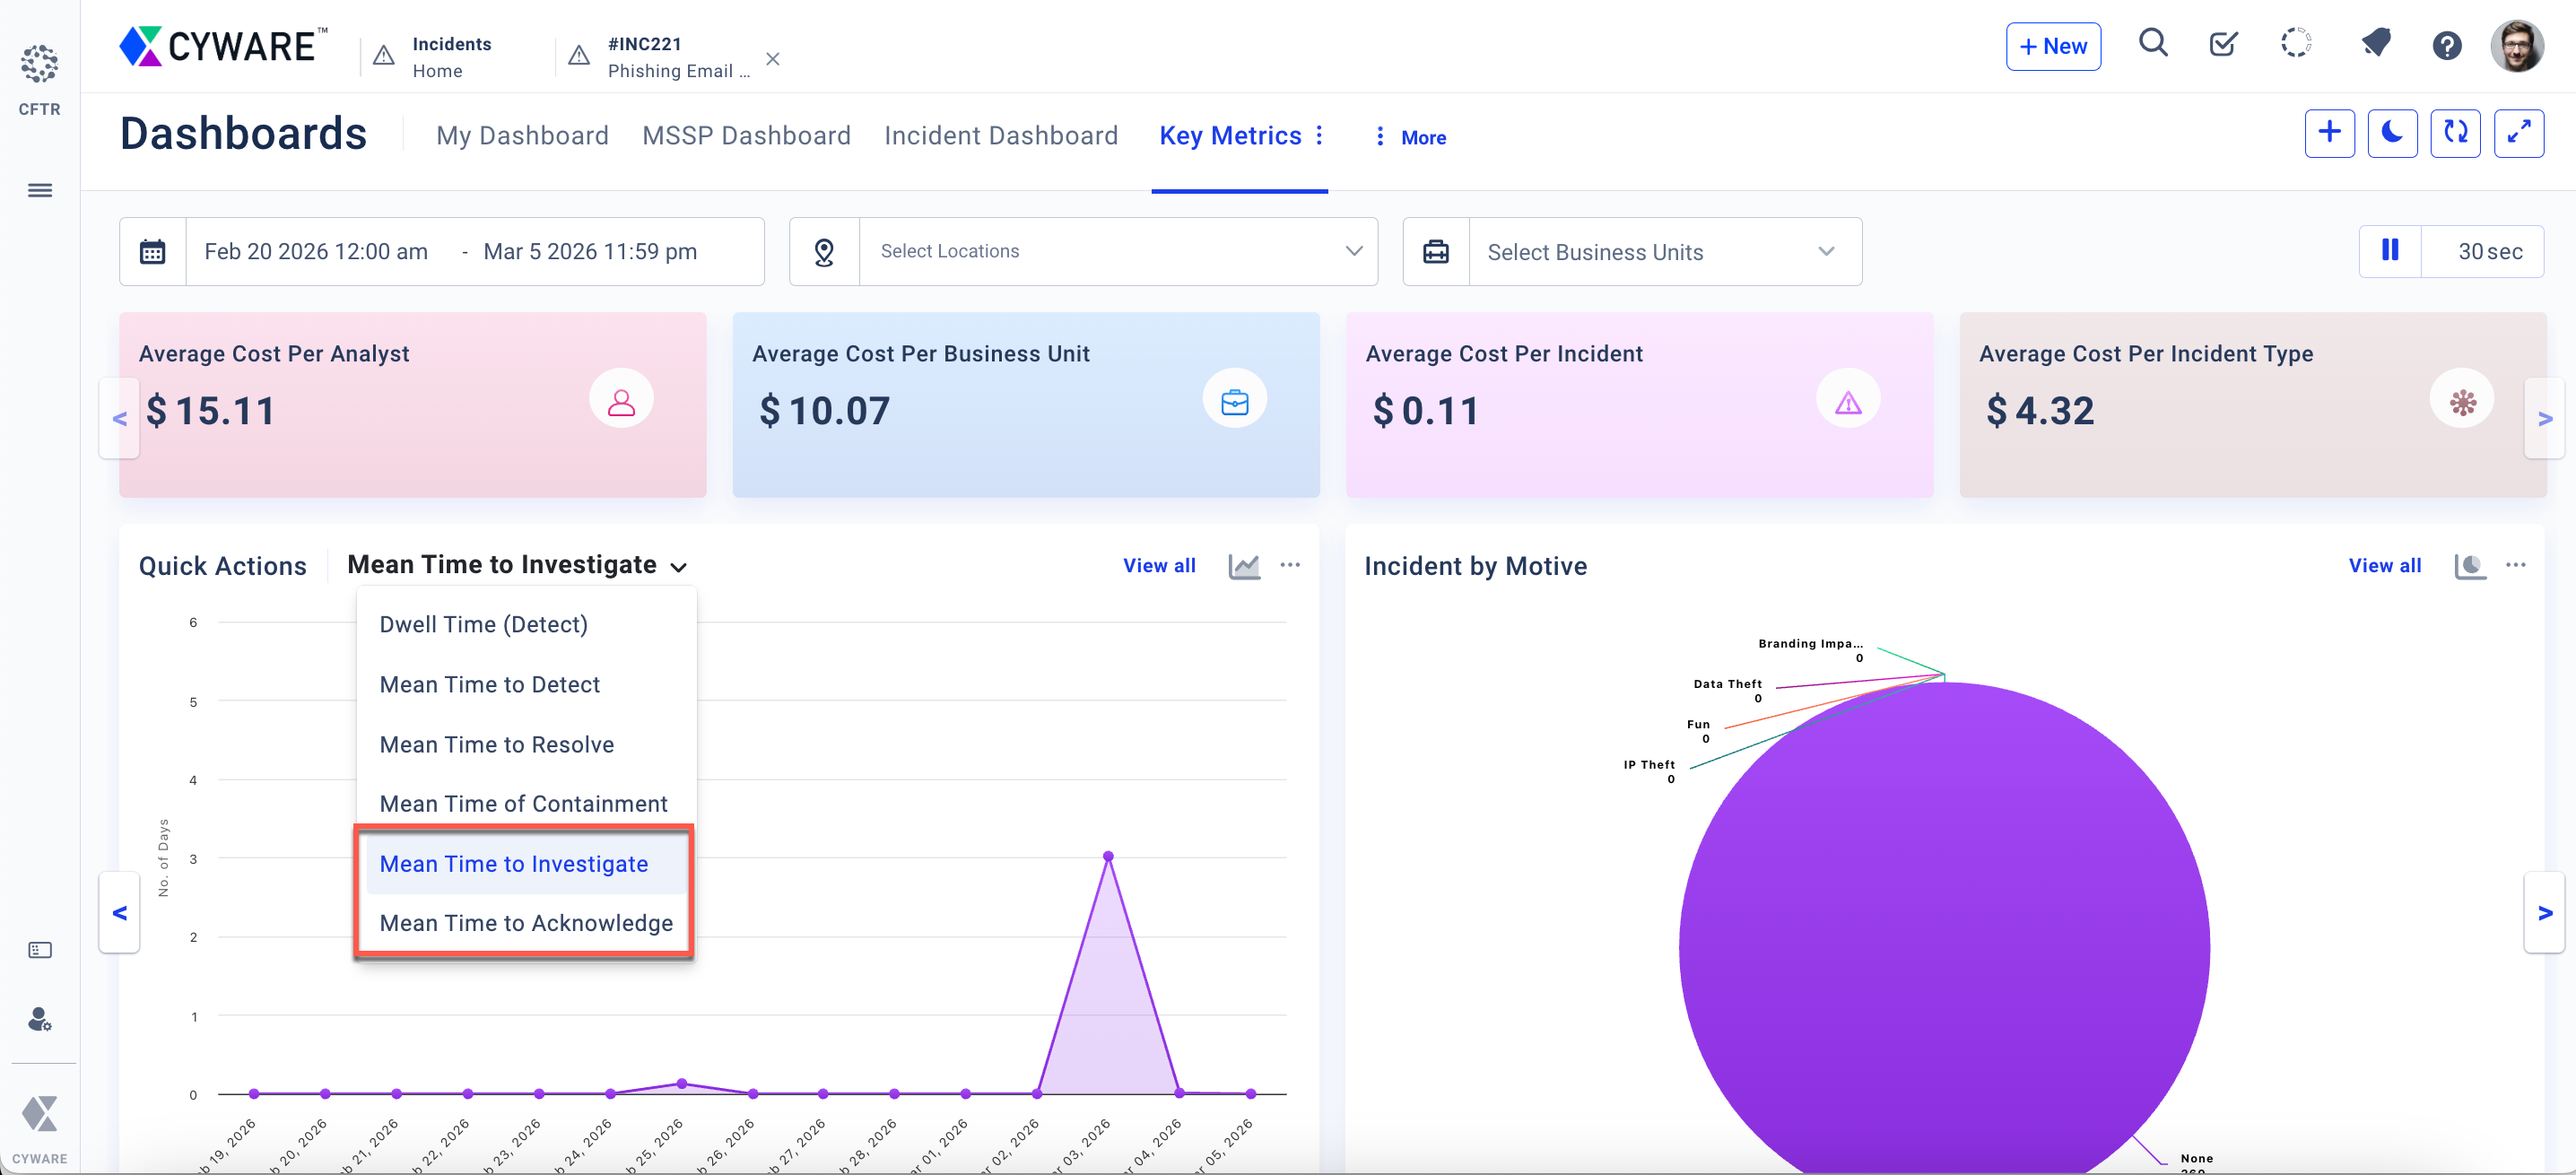Expand dashboard to fullscreen view
The width and height of the screenshot is (2576, 1175).
click(2518, 133)
